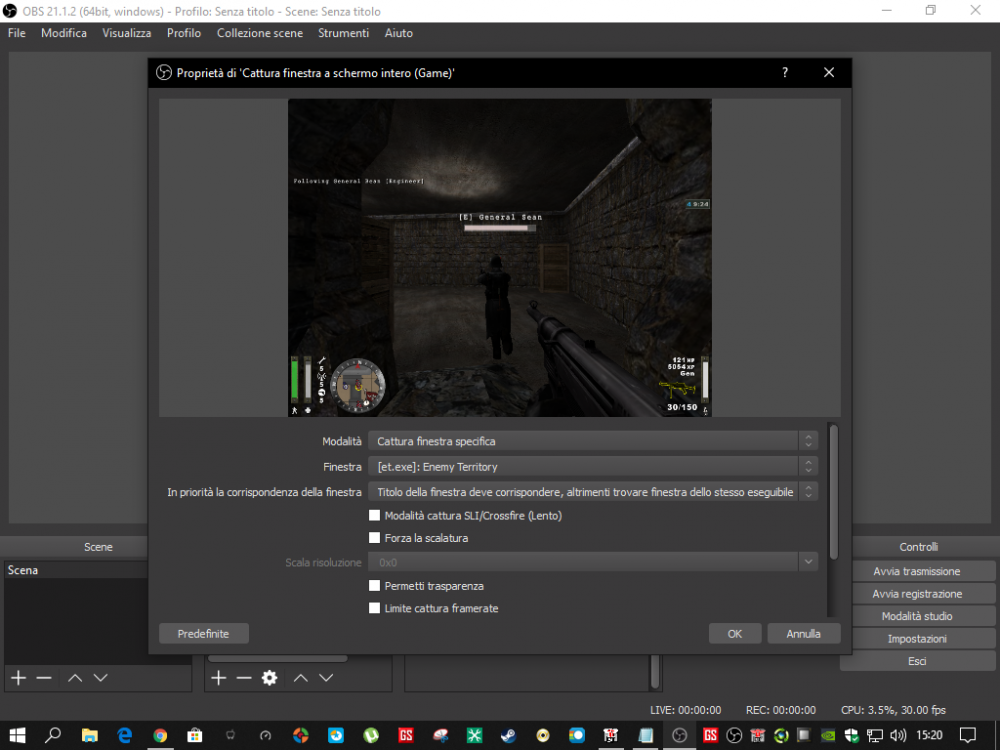Image resolution: width=1000 pixels, height=750 pixels.
Task: Select Scena in scenes list
Action: [75, 570]
